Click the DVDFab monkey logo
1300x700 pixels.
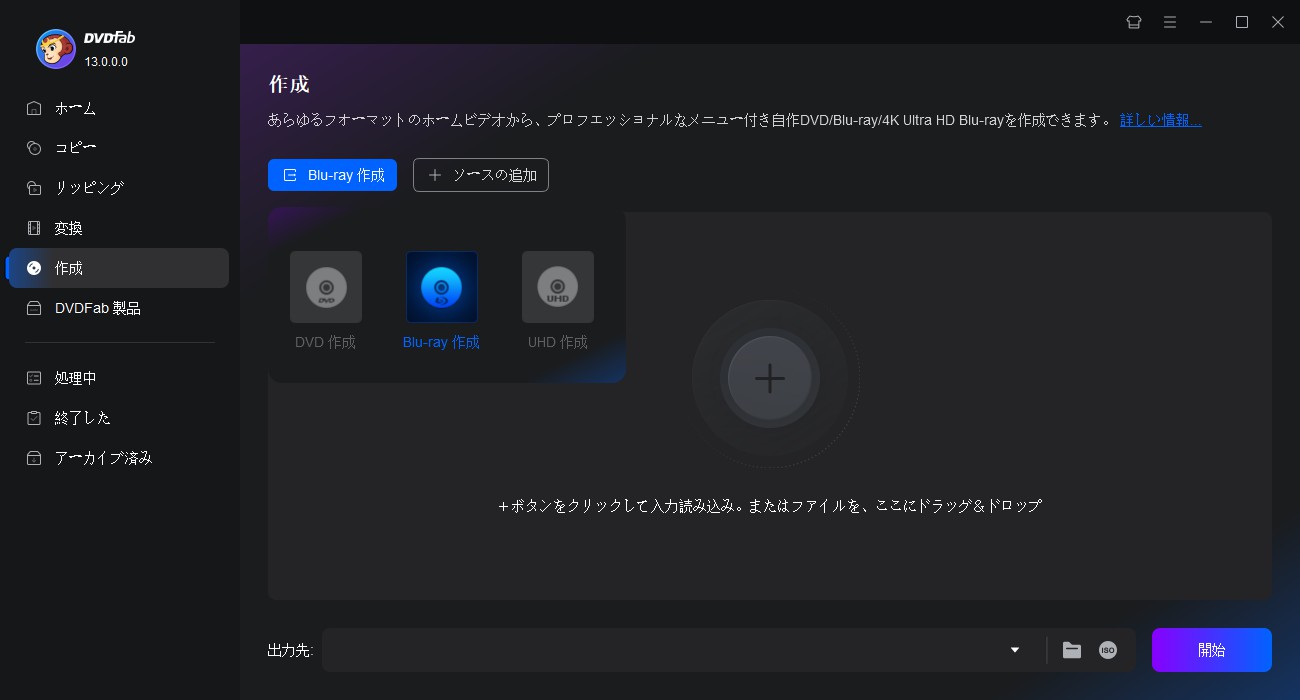click(x=56, y=48)
